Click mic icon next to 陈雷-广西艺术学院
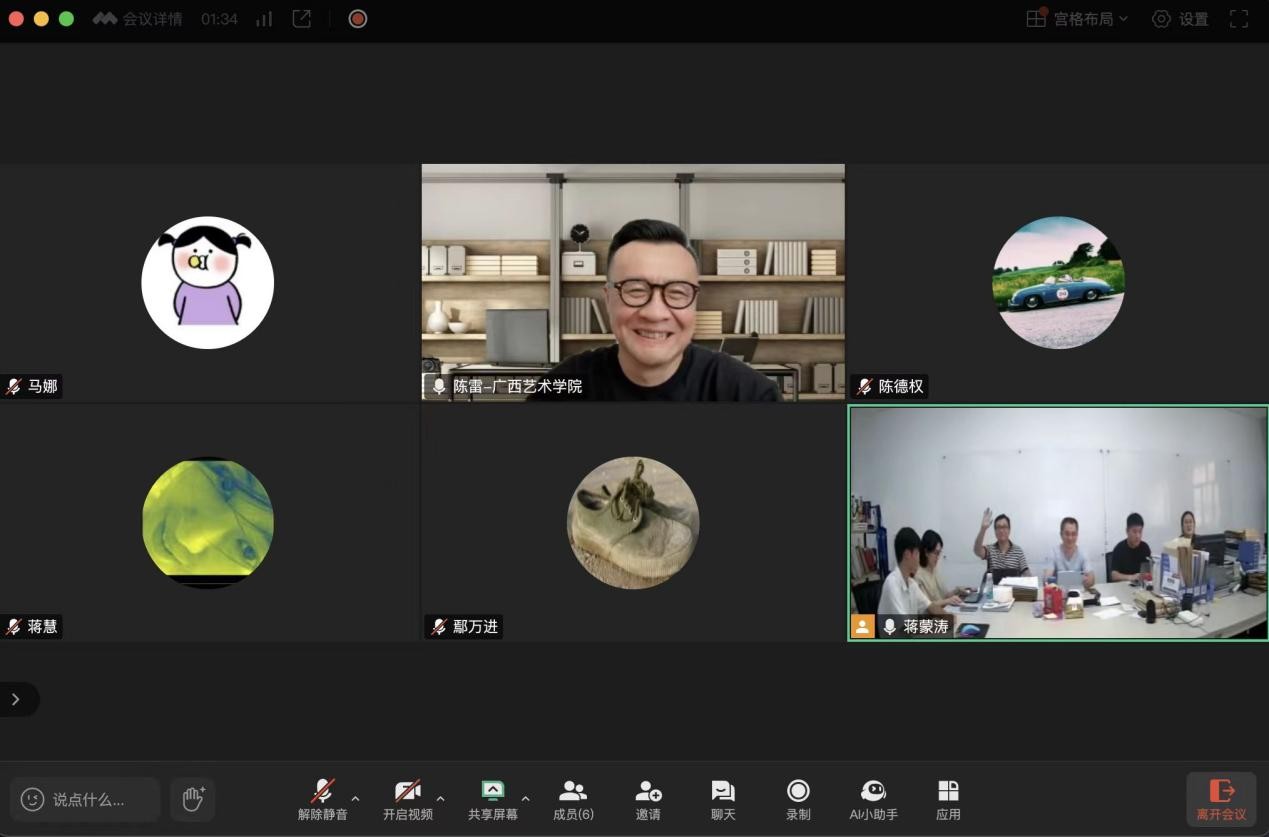1269x837 pixels. pos(439,386)
